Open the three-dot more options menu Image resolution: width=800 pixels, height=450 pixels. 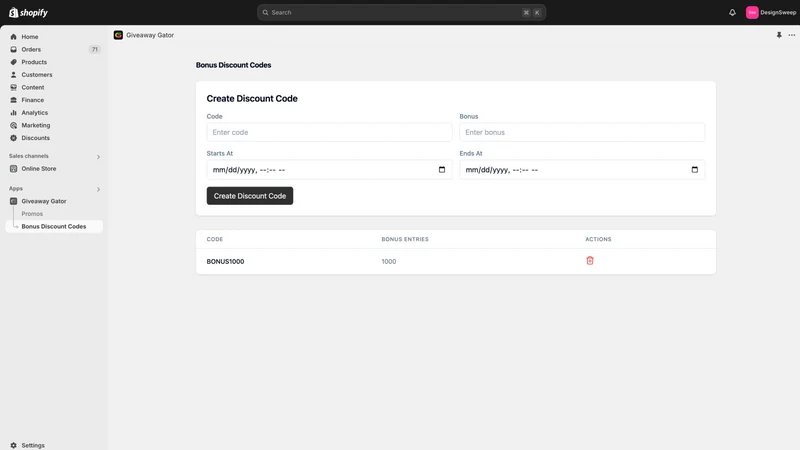(x=791, y=35)
